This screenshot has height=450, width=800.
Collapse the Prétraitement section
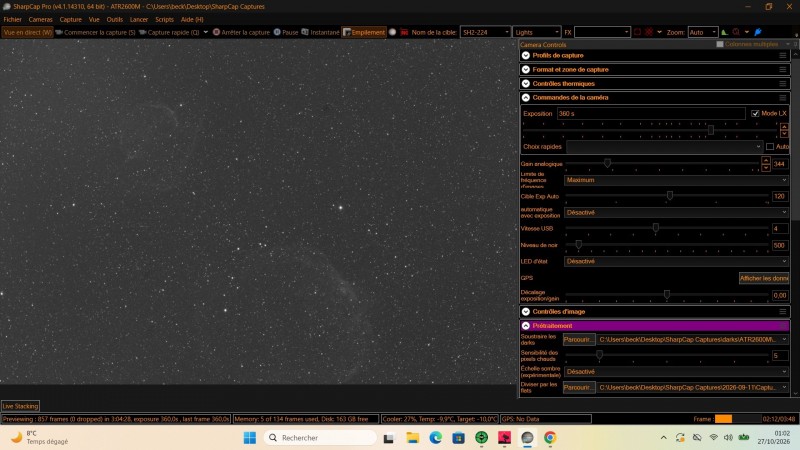(x=526, y=326)
